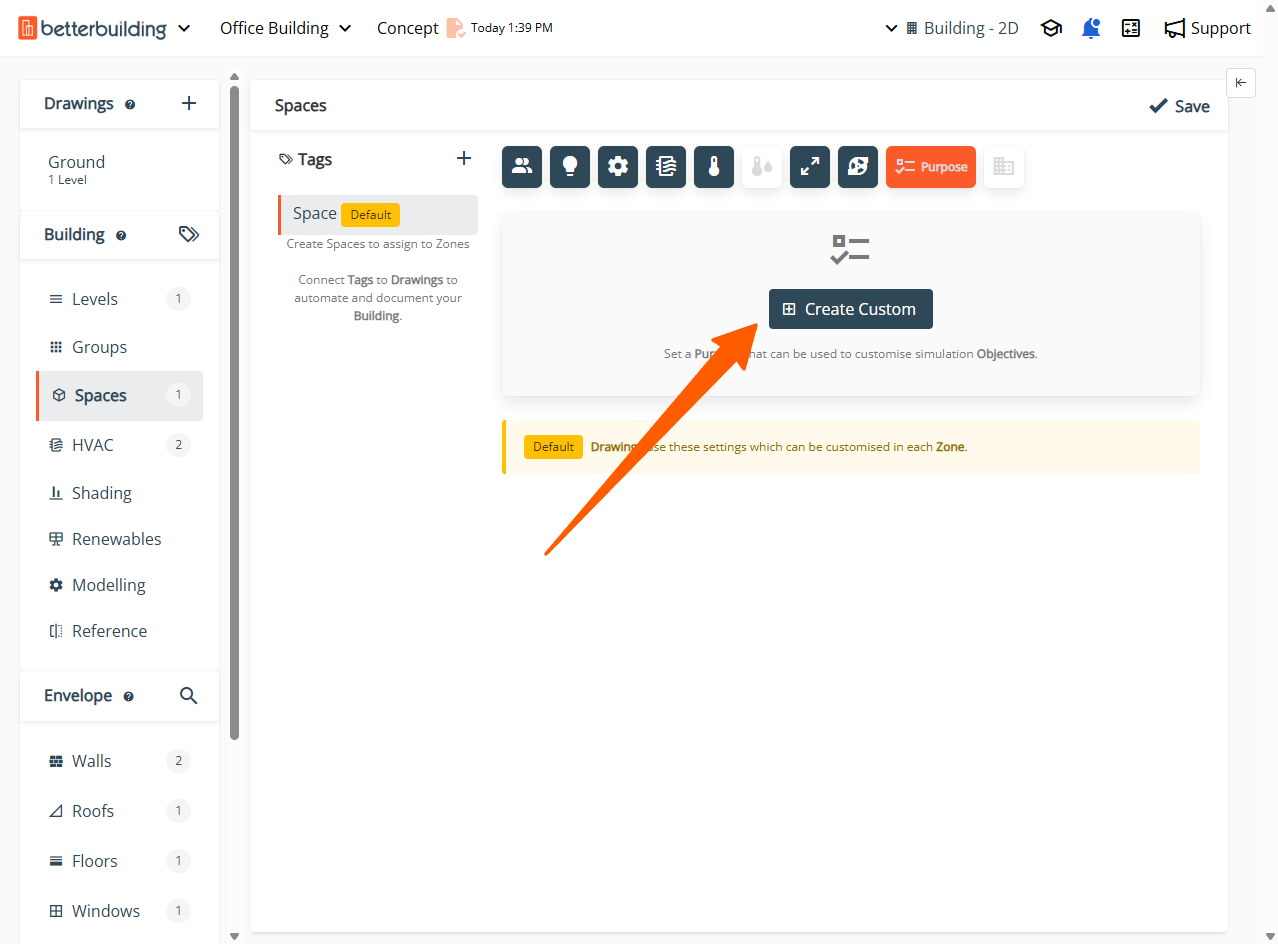Add a new tag with plus
1278x944 pixels.
pos(464,159)
